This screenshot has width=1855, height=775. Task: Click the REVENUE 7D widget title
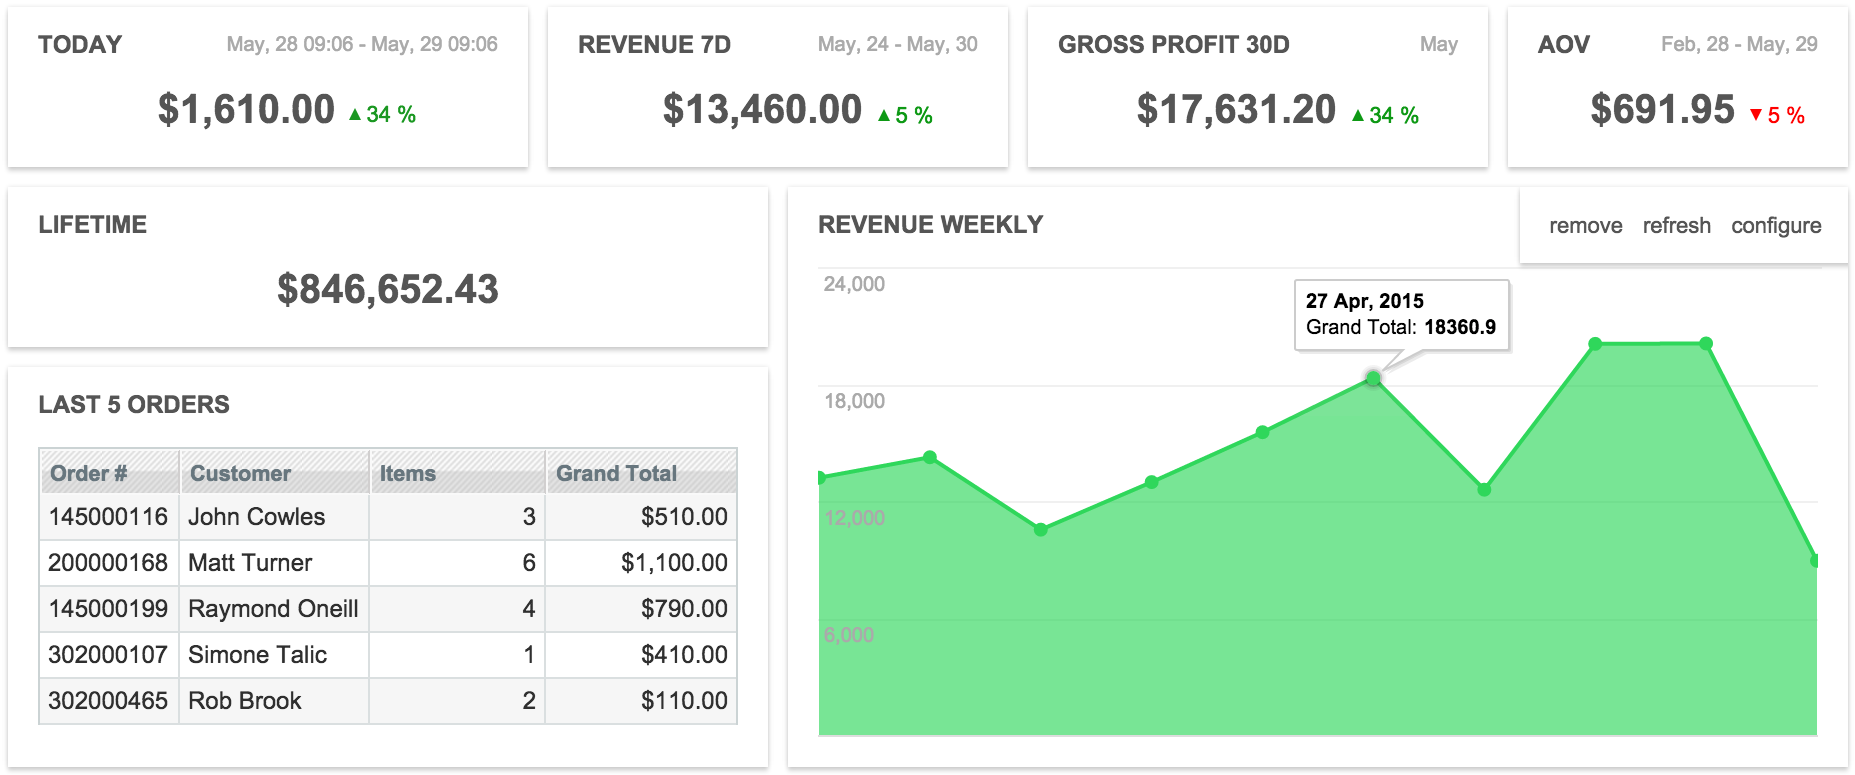pos(654,45)
